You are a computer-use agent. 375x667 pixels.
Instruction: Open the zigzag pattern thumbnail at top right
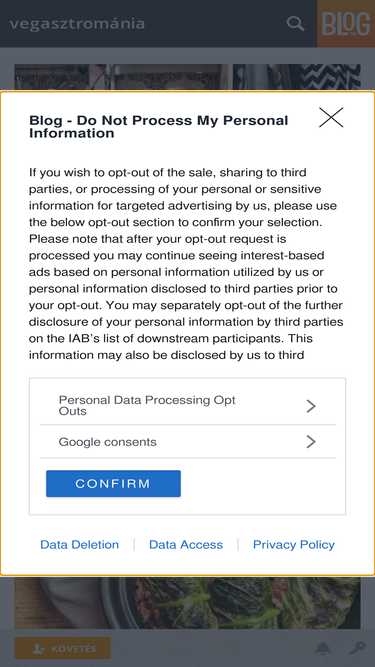point(296,77)
